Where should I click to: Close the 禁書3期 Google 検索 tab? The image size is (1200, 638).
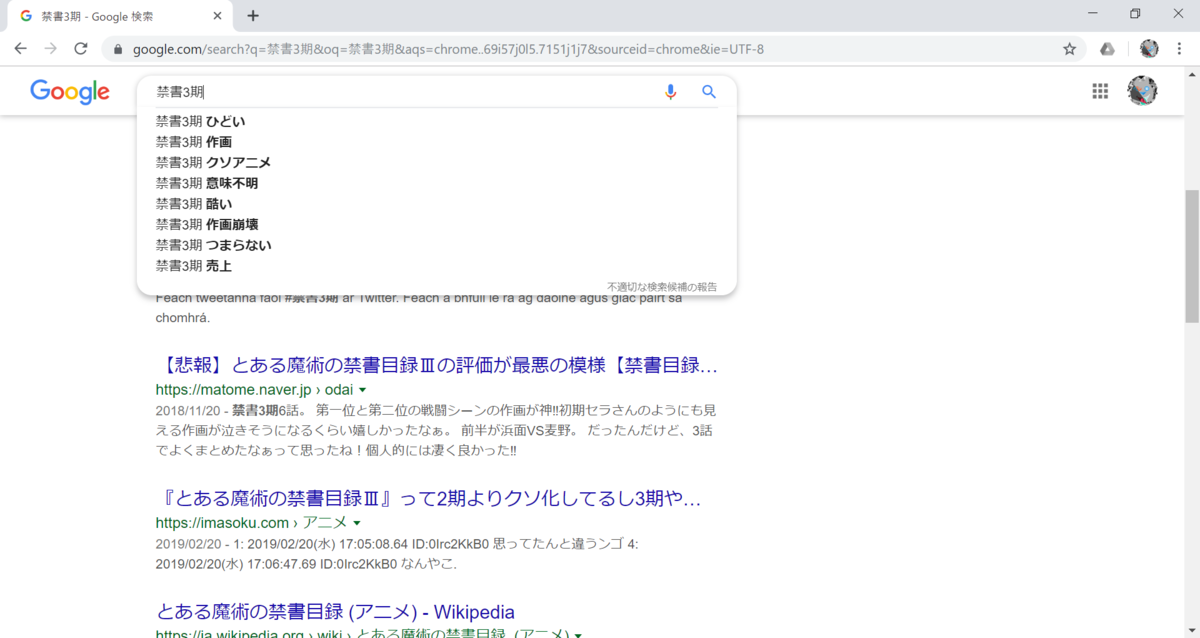pyautogui.click(x=217, y=17)
